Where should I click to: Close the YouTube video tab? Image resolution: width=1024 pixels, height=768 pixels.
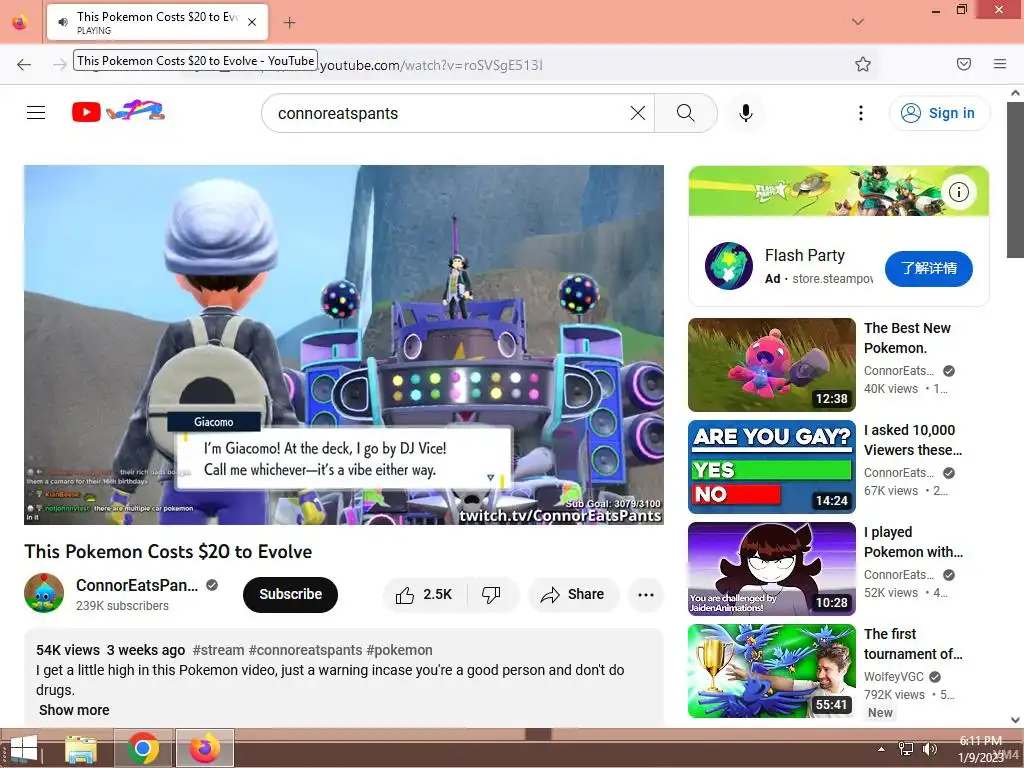point(252,22)
